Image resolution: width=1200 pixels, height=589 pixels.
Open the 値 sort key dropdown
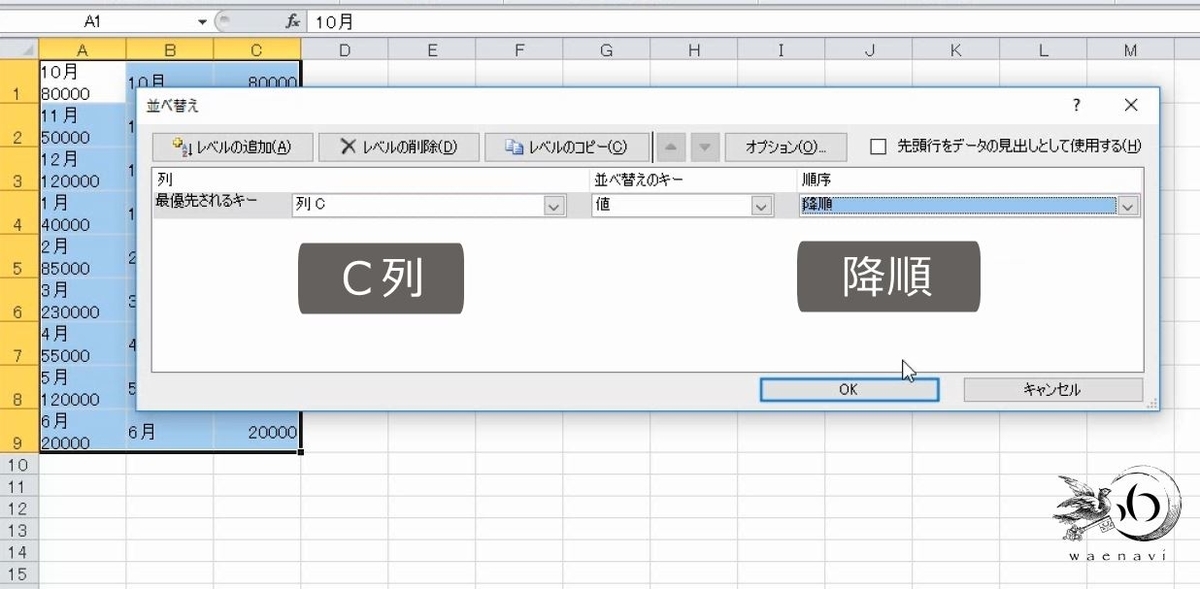coord(763,205)
